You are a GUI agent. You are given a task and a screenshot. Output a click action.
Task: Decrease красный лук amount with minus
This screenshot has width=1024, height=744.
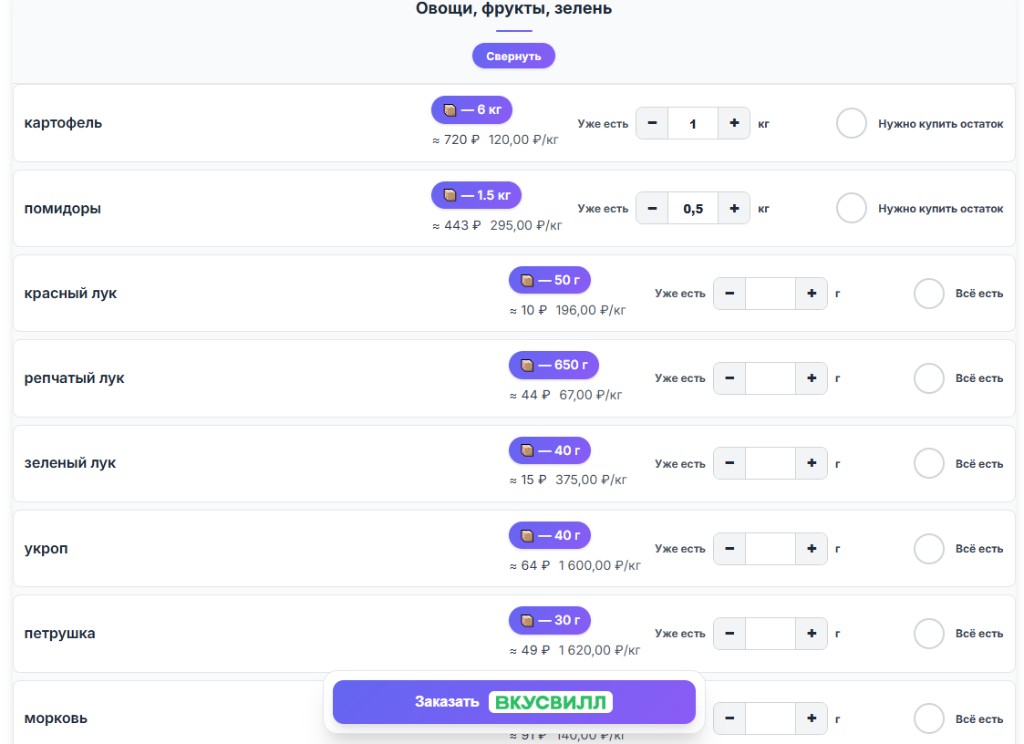tap(729, 293)
